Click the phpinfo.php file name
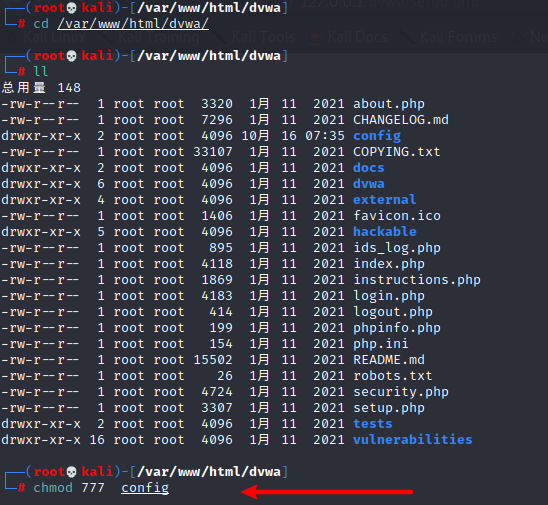The width and height of the screenshot is (548, 505). (397, 328)
